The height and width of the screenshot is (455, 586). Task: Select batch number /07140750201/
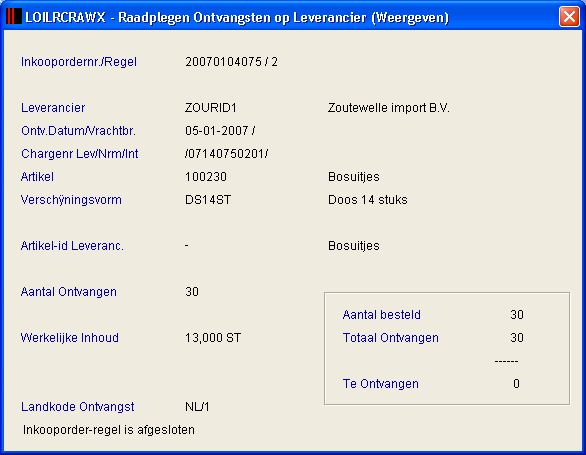pyautogui.click(x=226, y=154)
